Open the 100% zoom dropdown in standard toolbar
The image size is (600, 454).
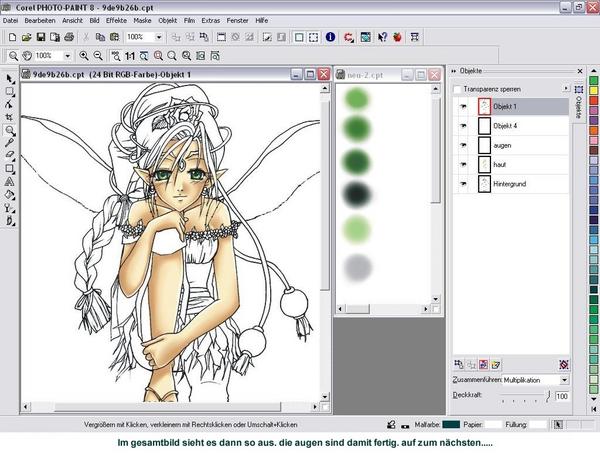pos(159,37)
